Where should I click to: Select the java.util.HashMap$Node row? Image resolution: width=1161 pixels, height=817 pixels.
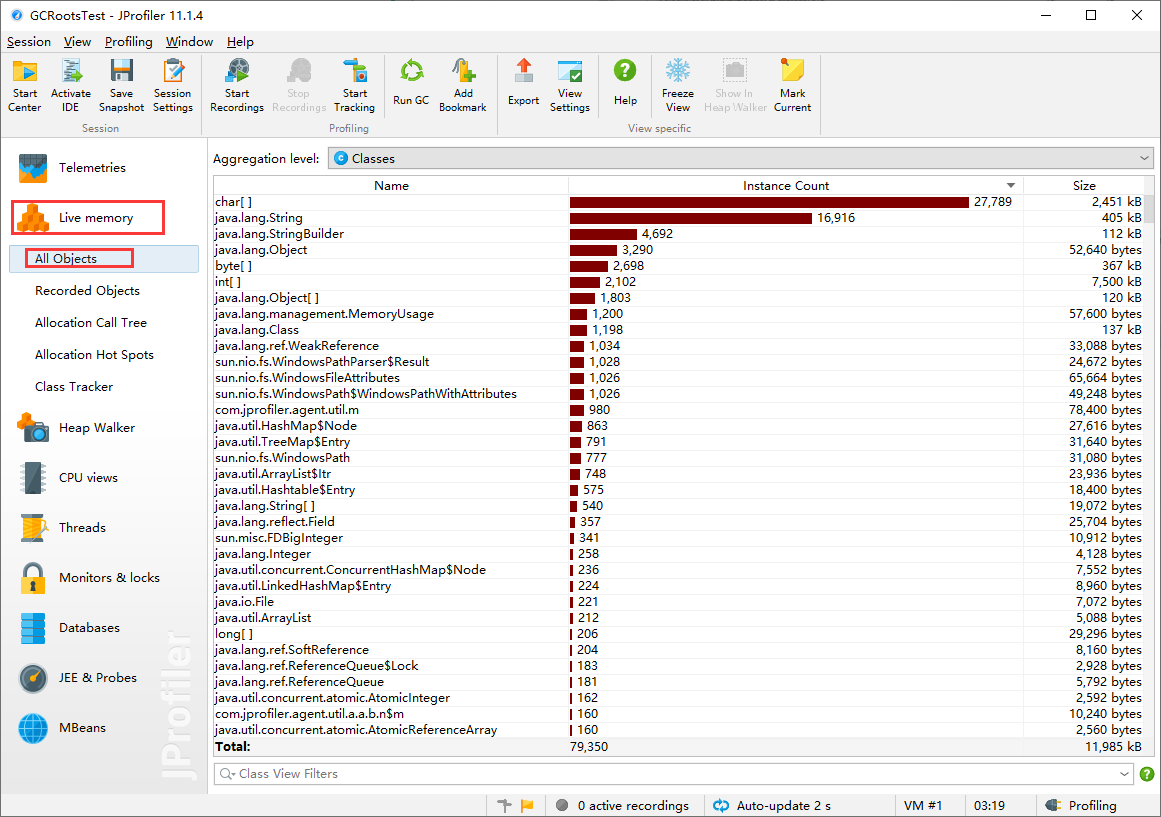point(679,426)
